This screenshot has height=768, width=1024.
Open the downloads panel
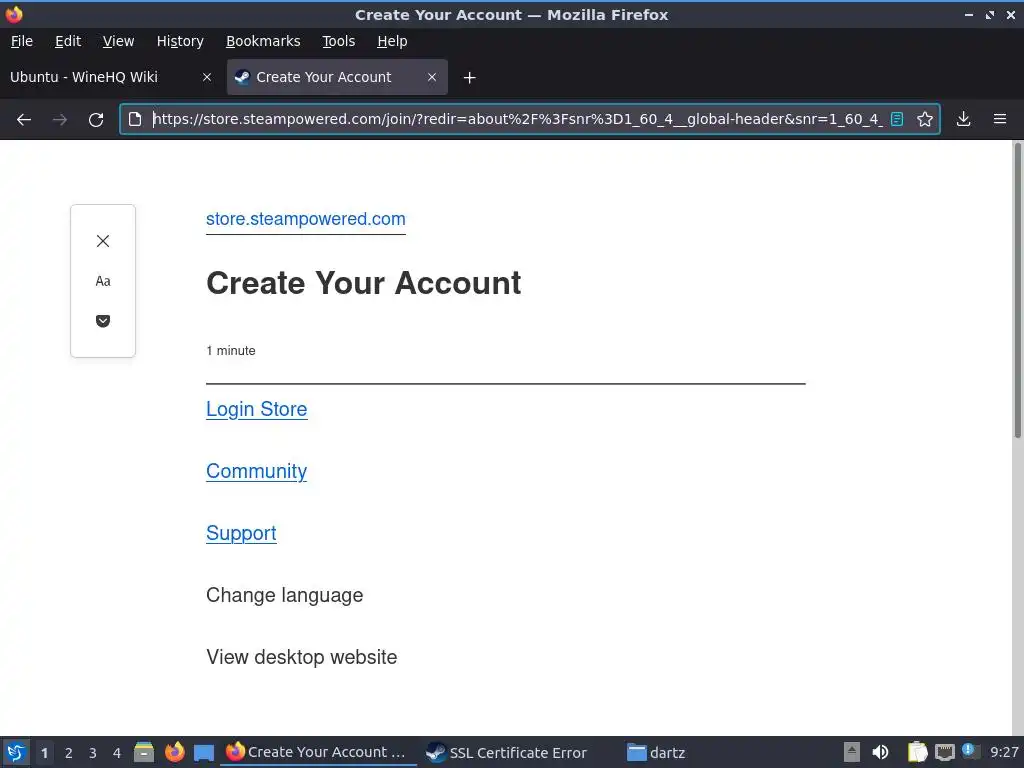pos(964,119)
